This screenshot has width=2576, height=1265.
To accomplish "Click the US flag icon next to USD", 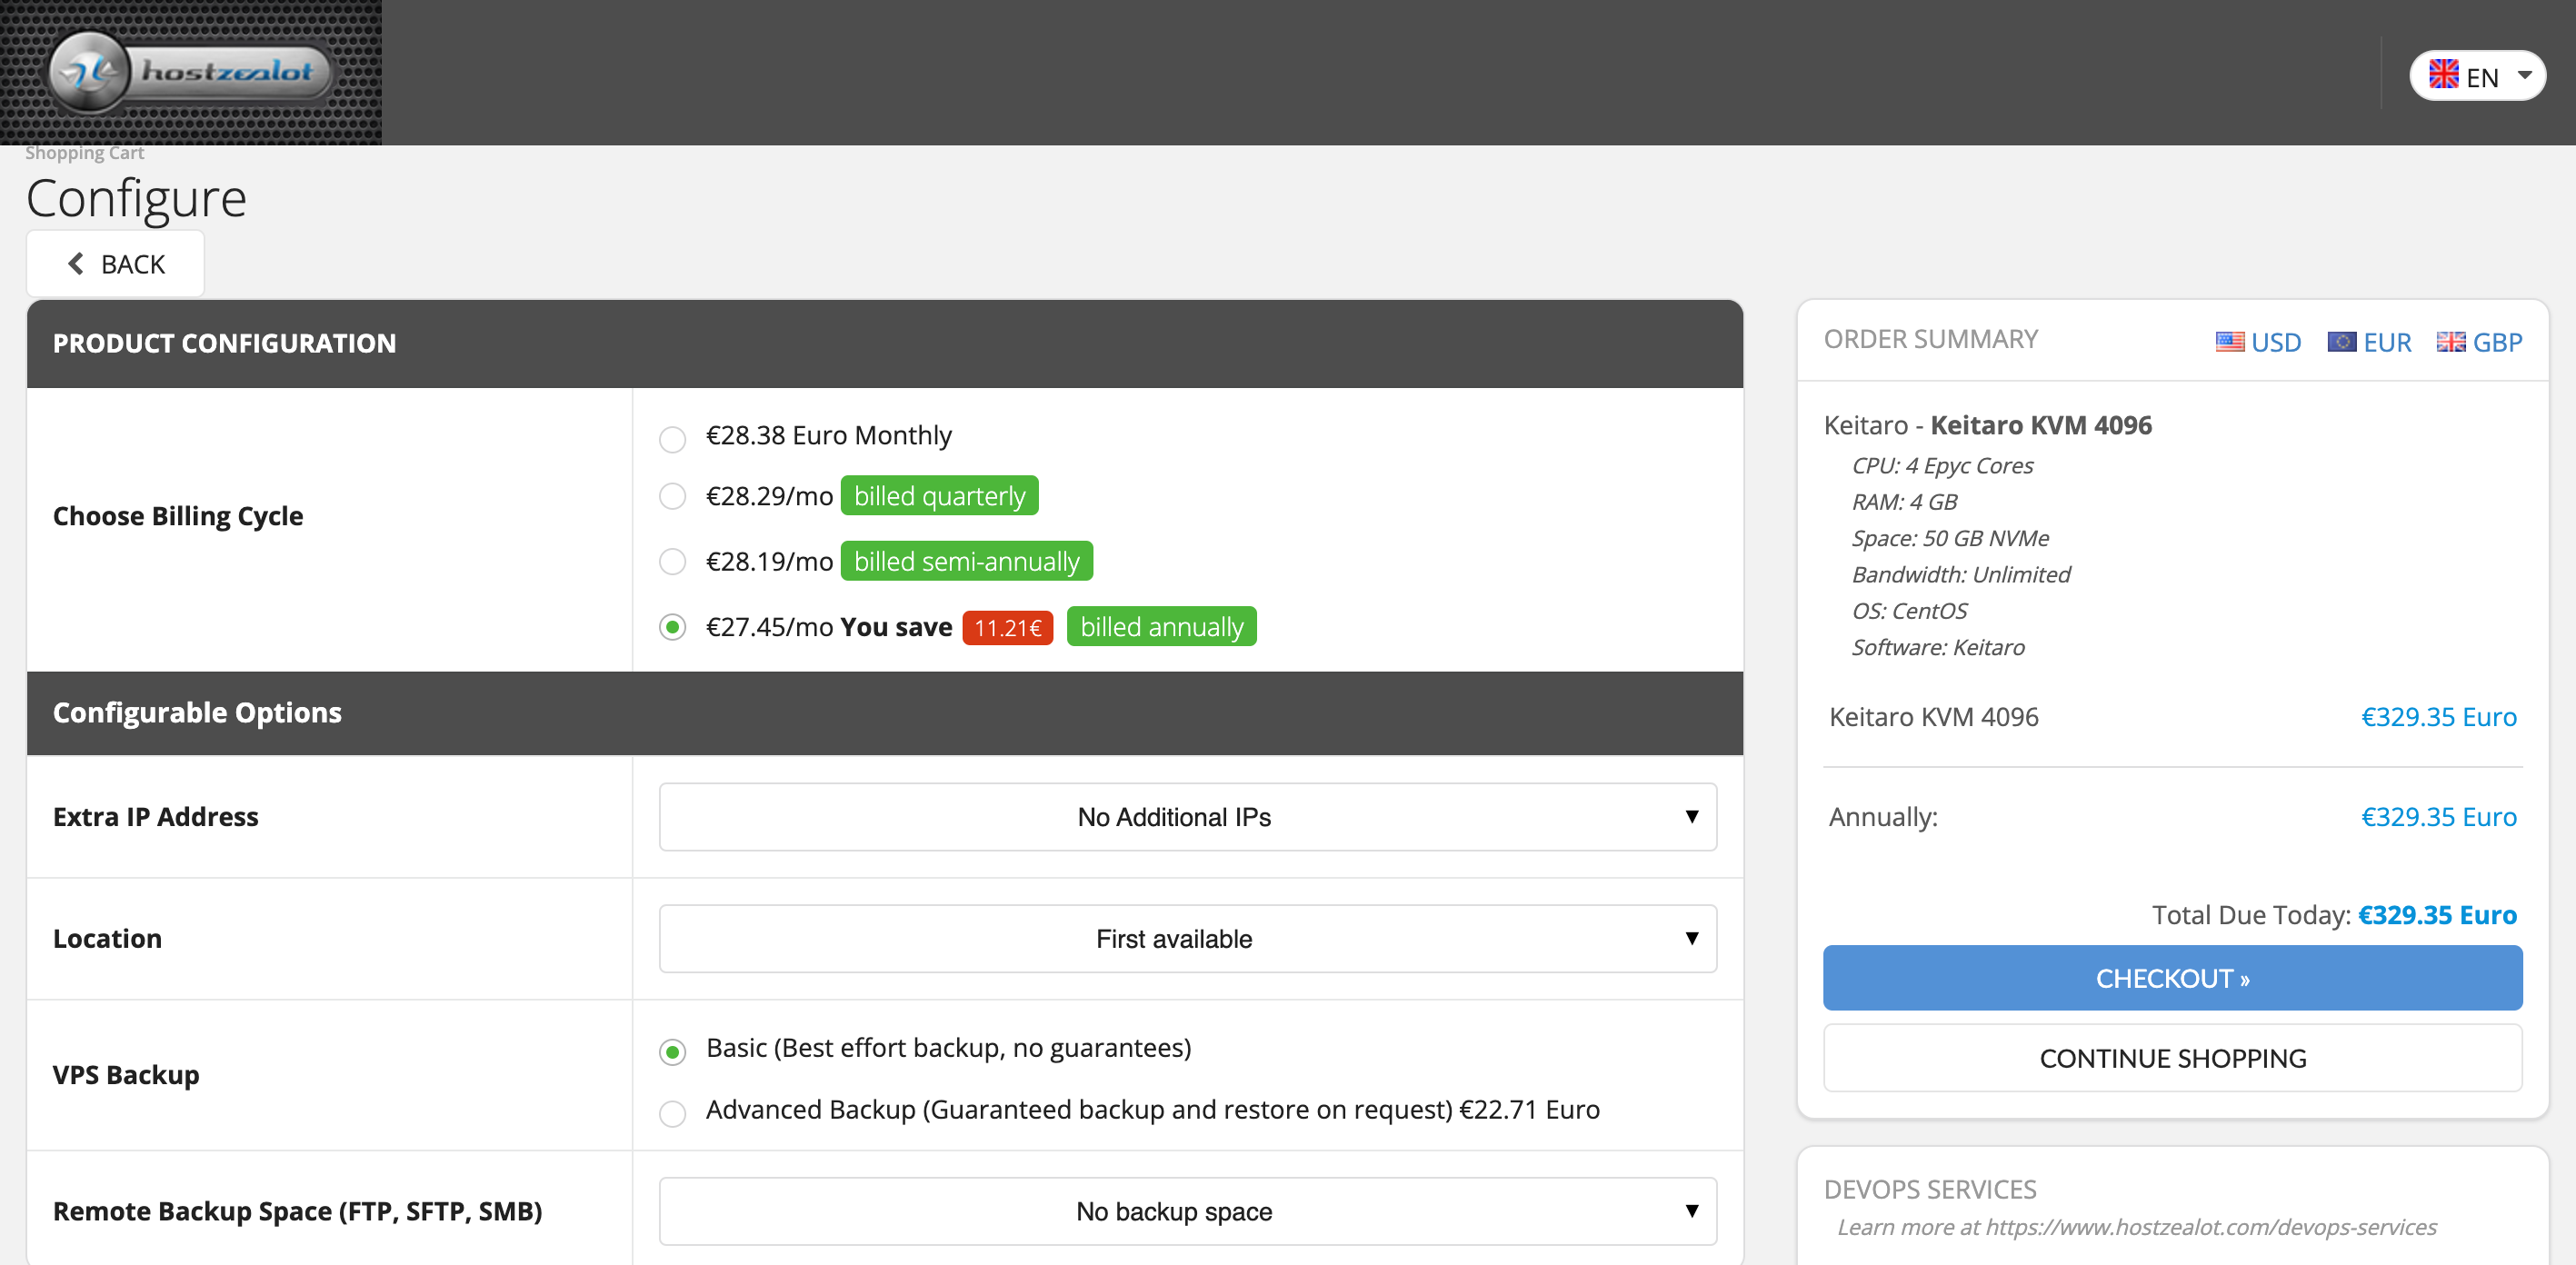I will [x=2230, y=342].
